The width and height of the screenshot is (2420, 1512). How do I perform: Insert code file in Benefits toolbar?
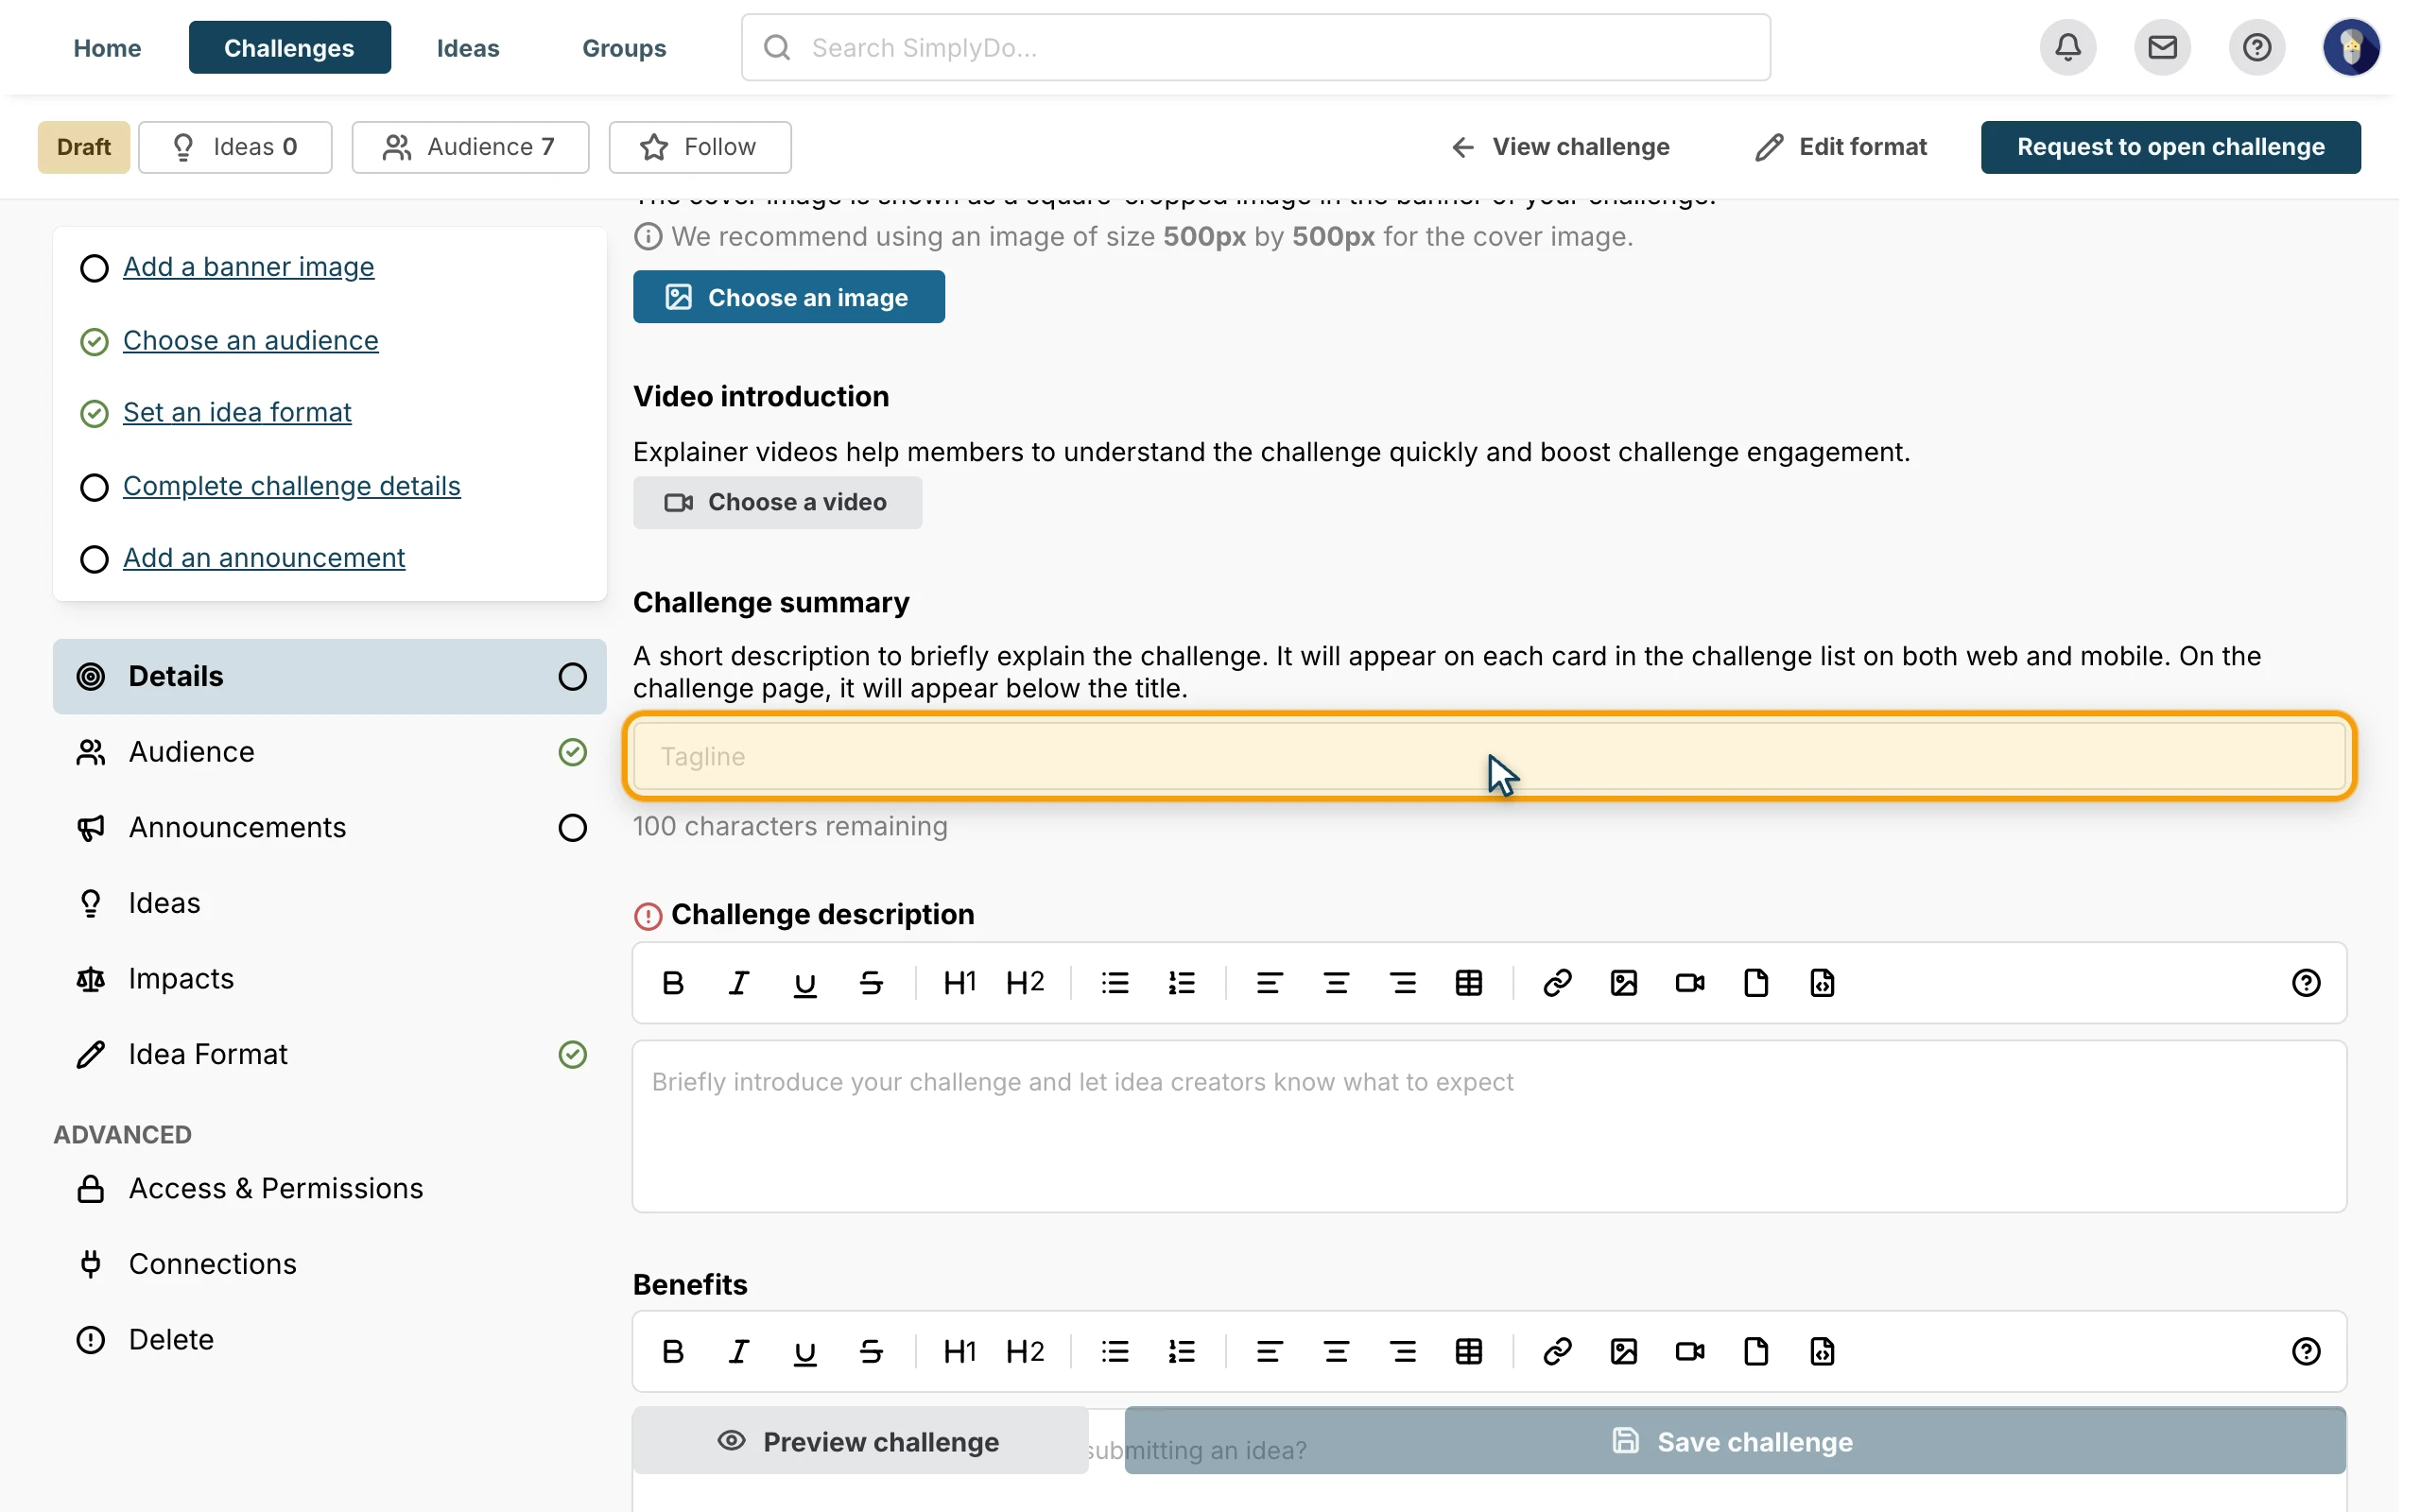1822,1352
